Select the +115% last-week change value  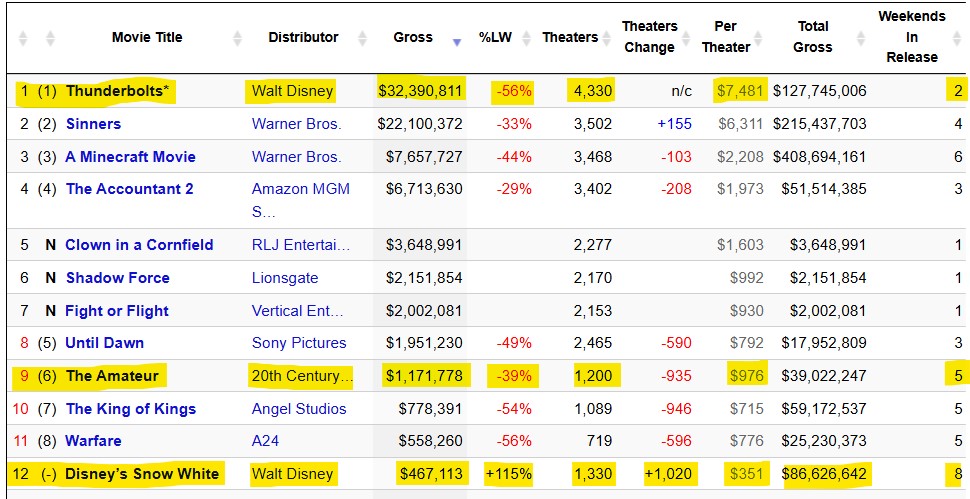coord(509,474)
